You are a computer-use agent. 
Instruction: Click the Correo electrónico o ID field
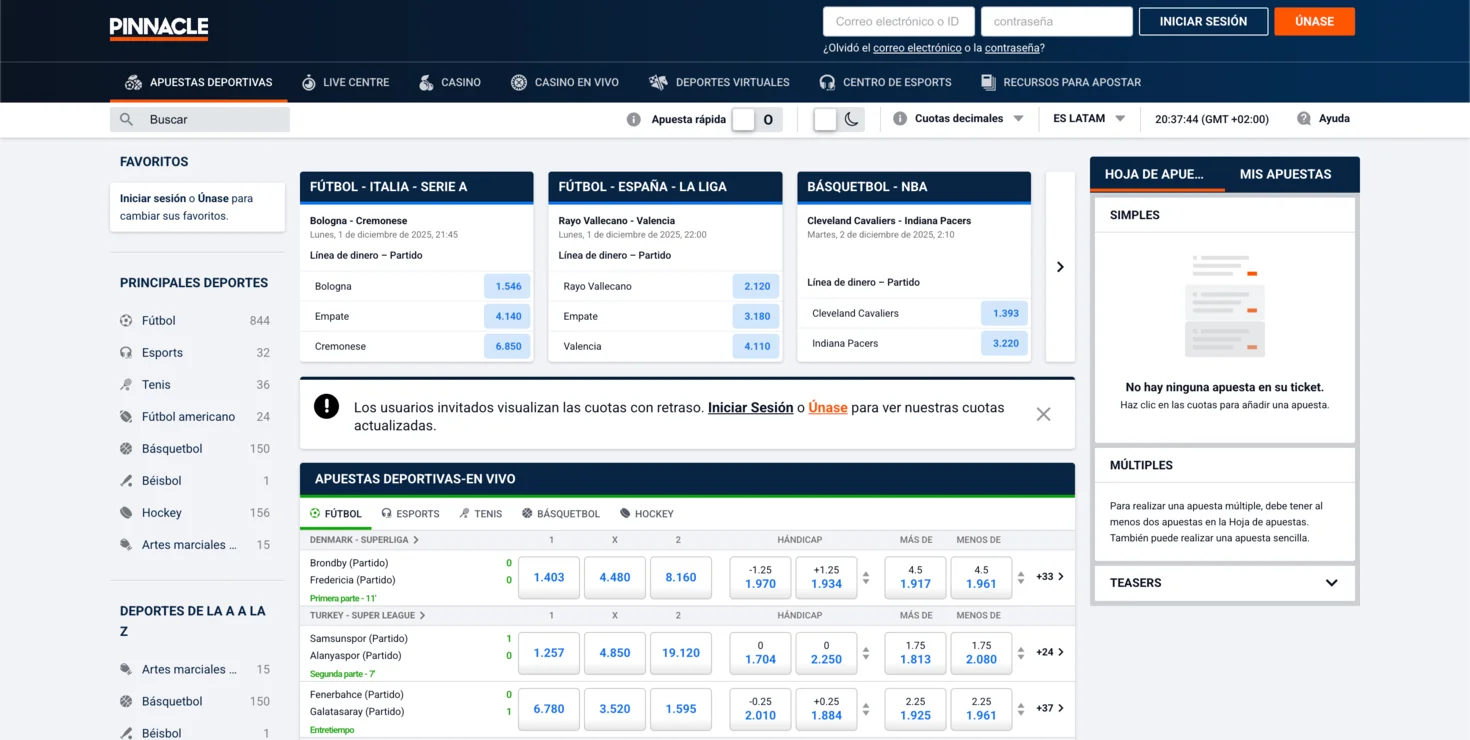pyautogui.click(x=898, y=21)
